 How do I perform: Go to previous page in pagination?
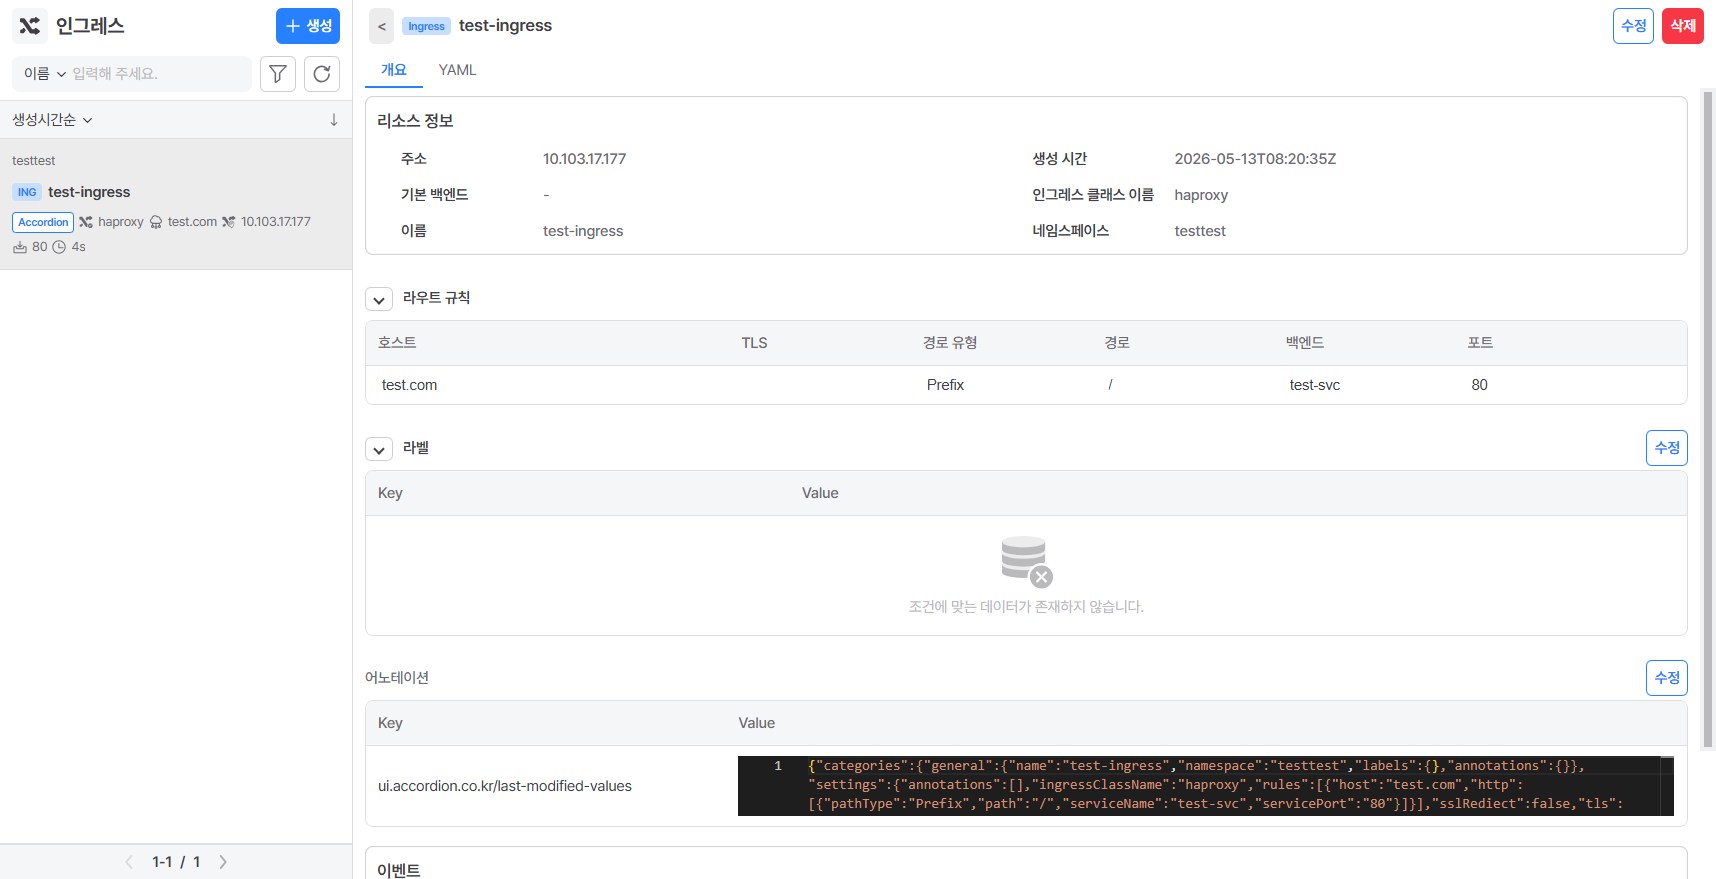pyautogui.click(x=129, y=862)
